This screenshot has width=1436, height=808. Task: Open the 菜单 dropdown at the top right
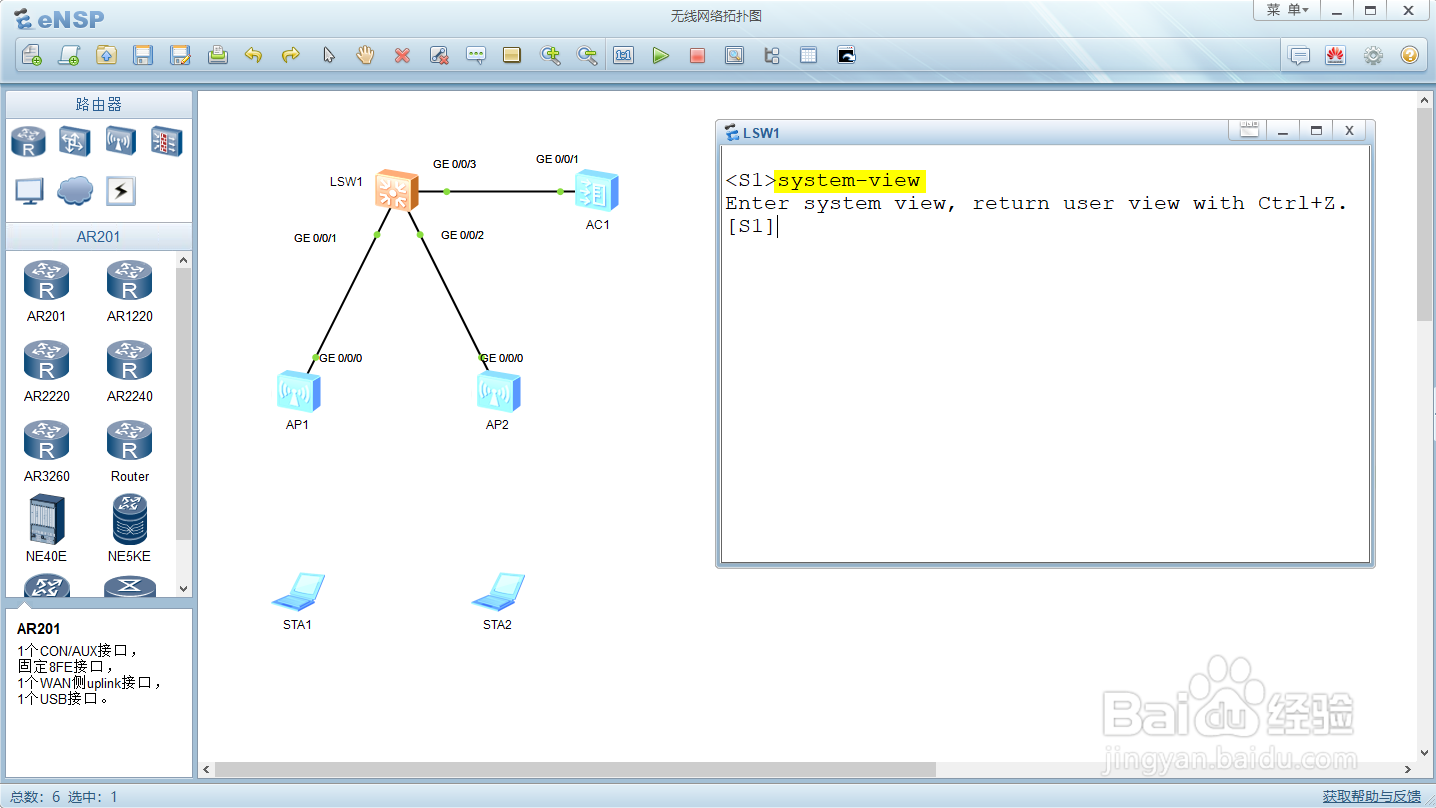point(1287,10)
